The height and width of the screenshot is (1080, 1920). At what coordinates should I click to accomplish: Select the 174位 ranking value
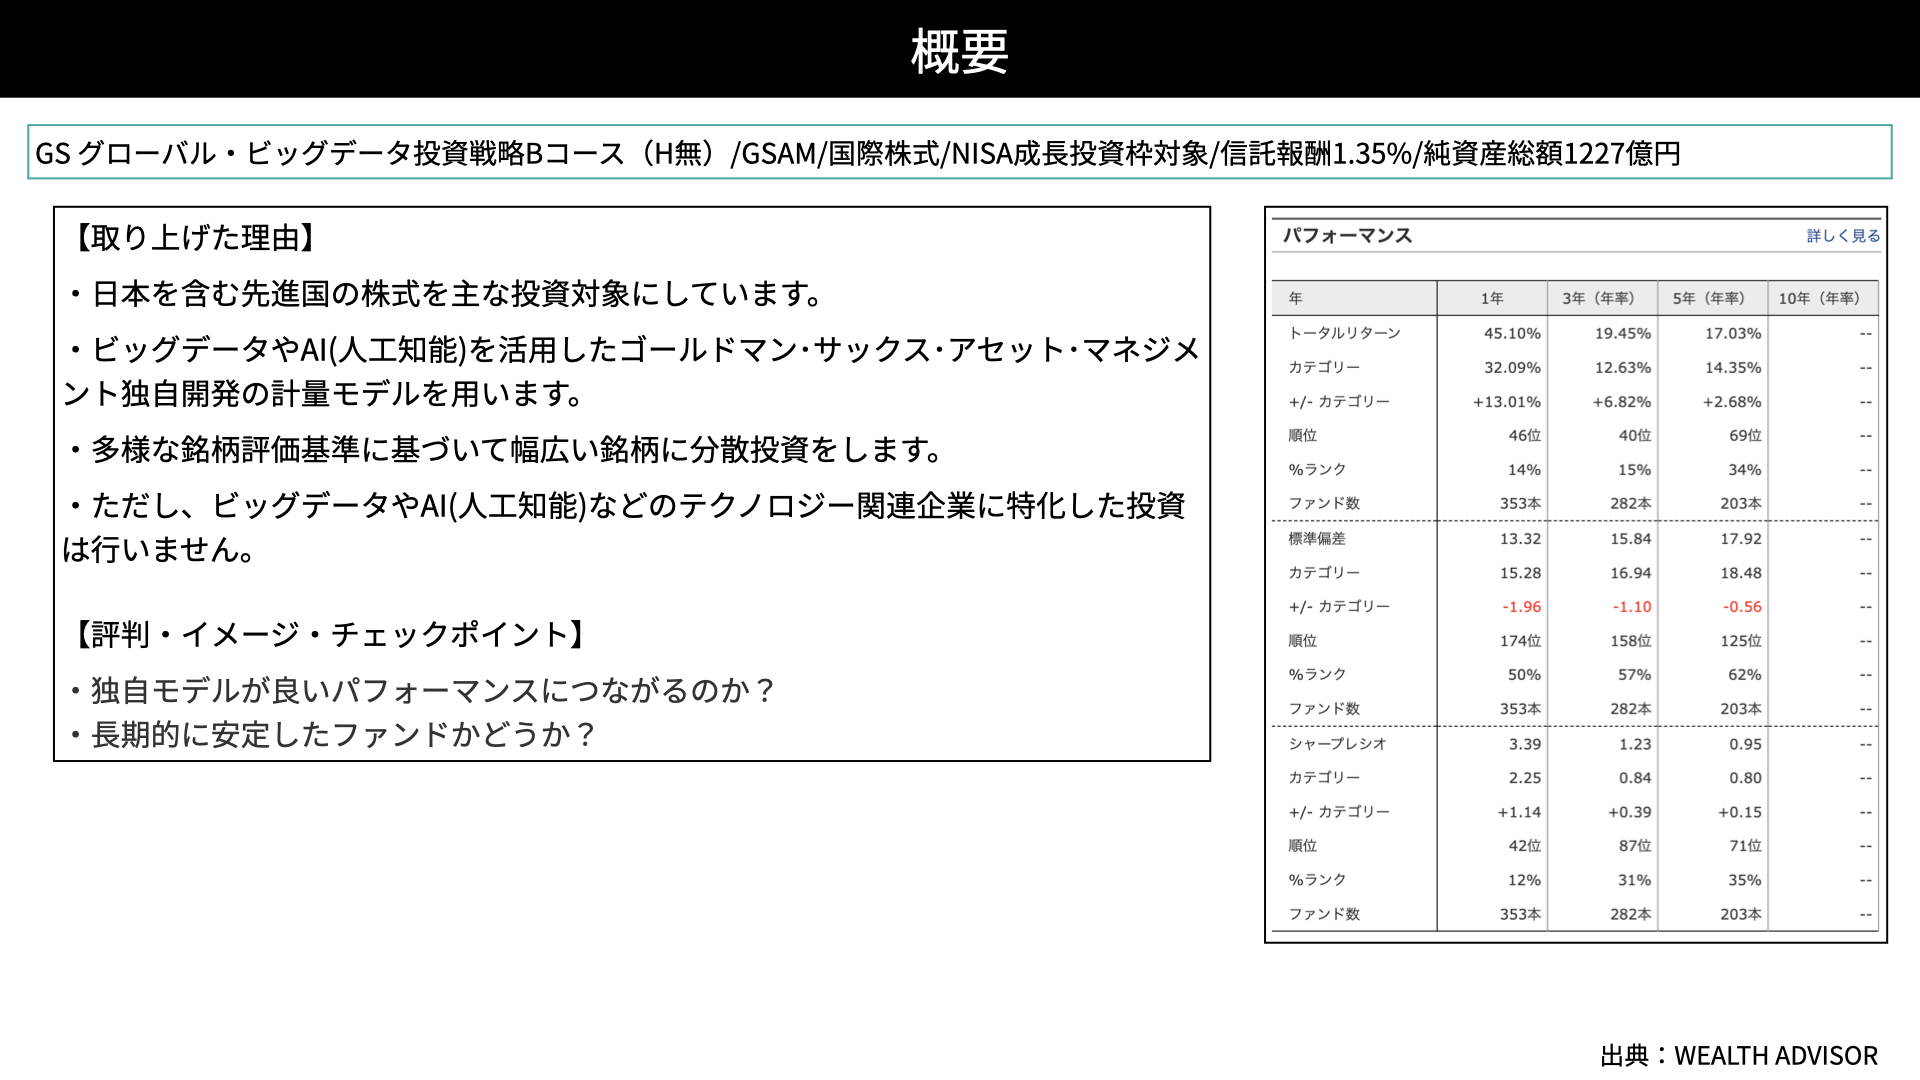(x=1520, y=641)
